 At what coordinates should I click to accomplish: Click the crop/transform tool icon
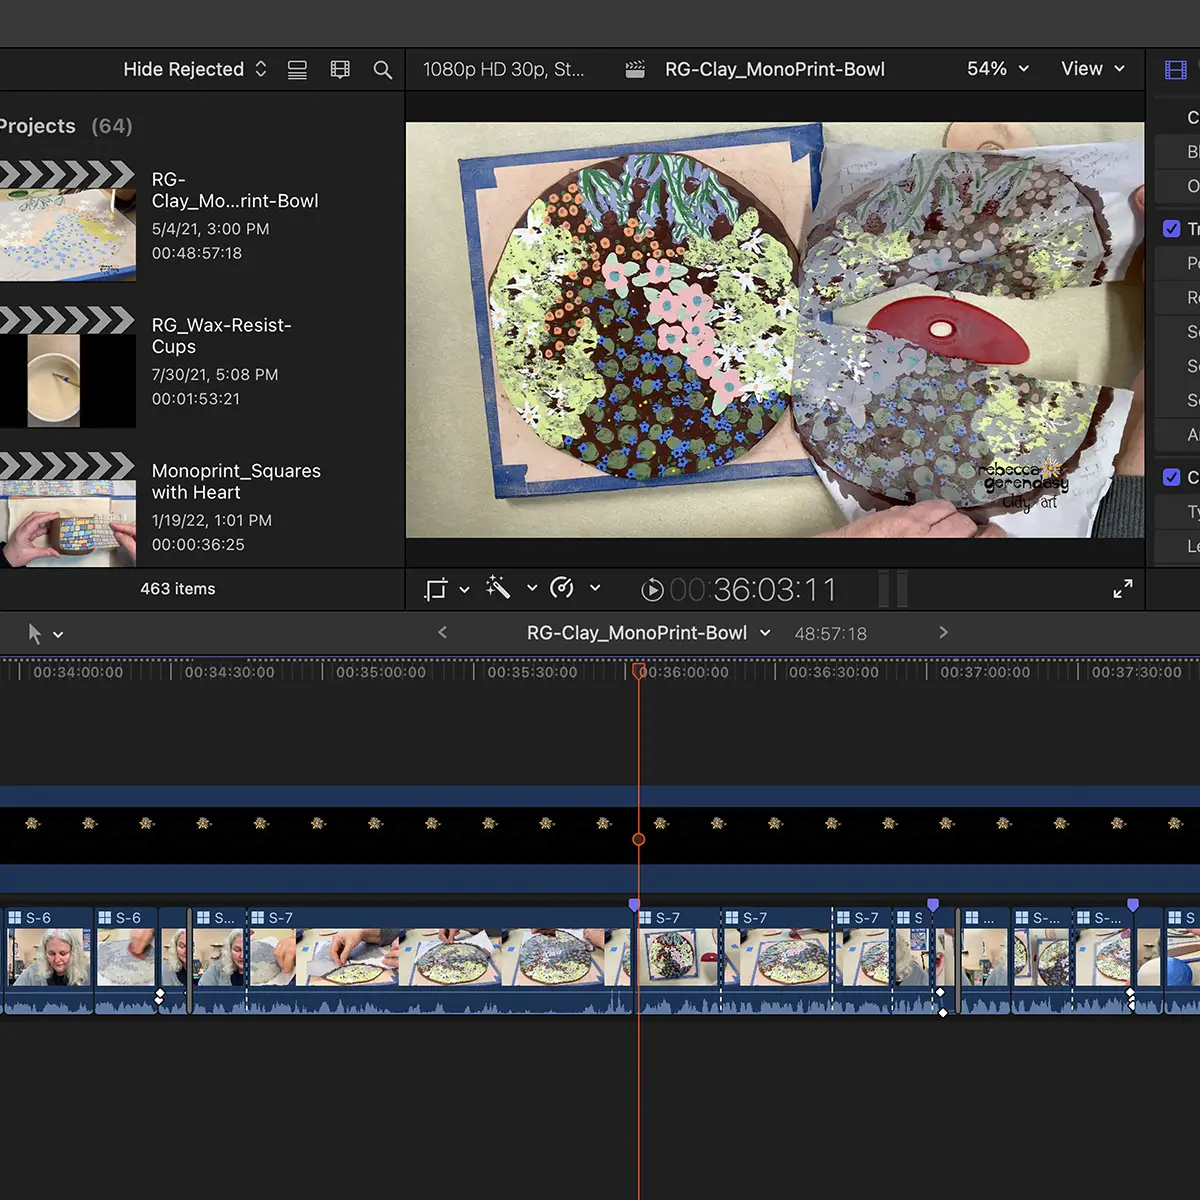[x=436, y=589]
